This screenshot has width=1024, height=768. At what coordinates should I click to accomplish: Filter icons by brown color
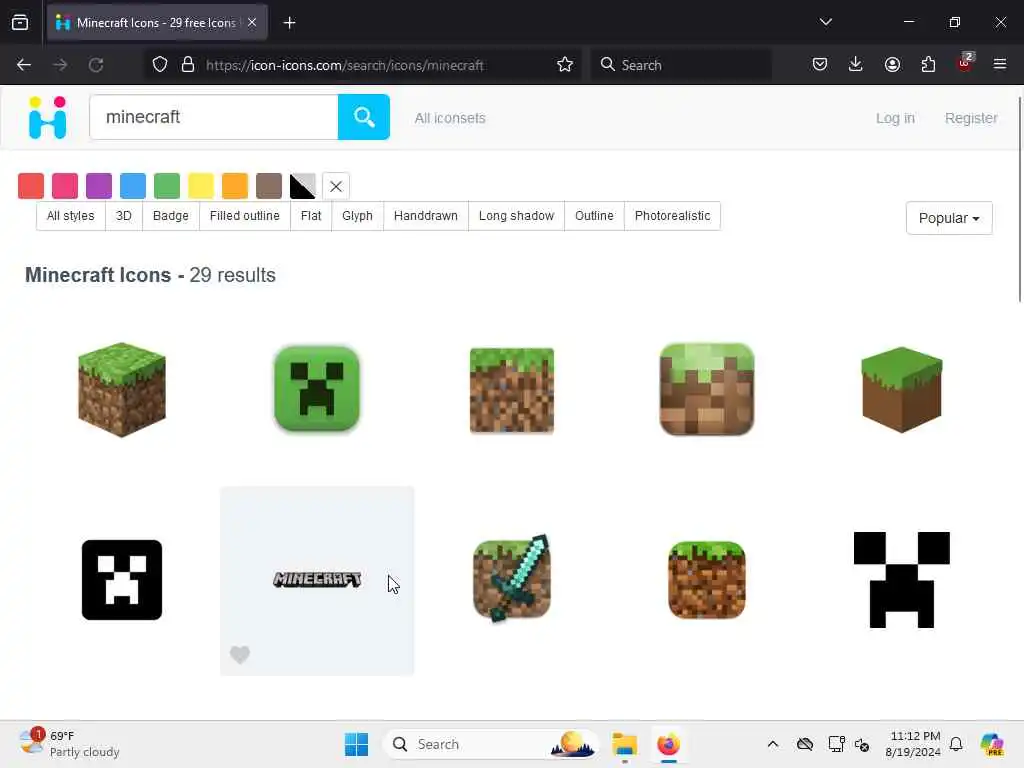coord(268,186)
